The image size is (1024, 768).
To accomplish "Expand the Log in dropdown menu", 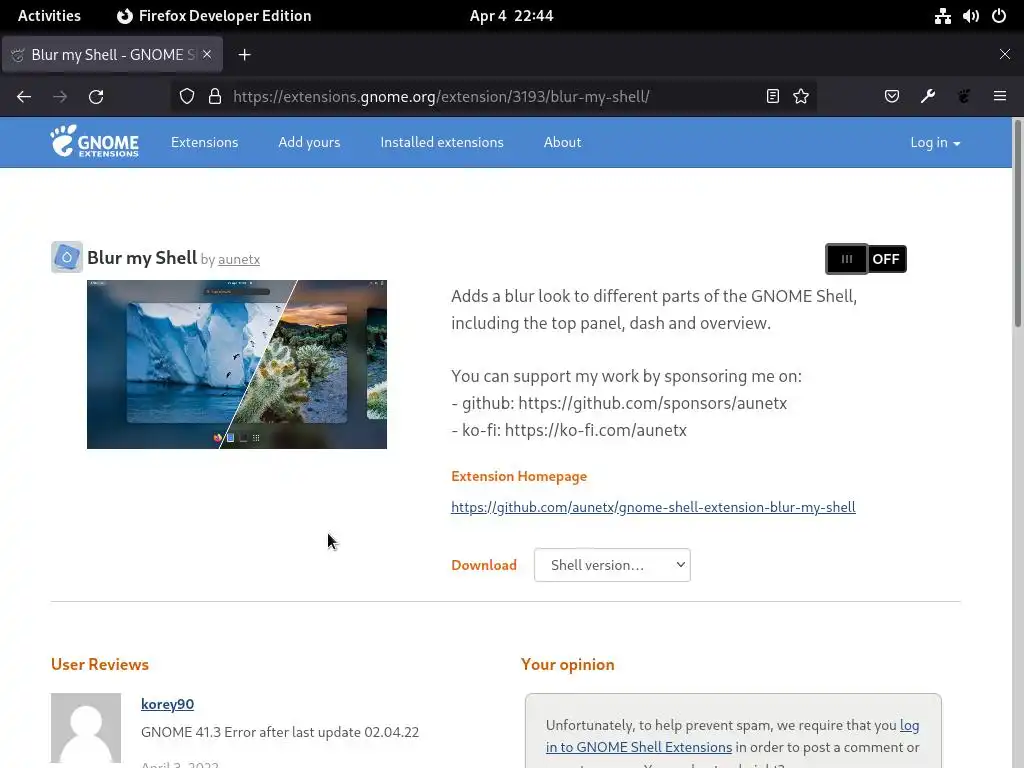I will (935, 142).
